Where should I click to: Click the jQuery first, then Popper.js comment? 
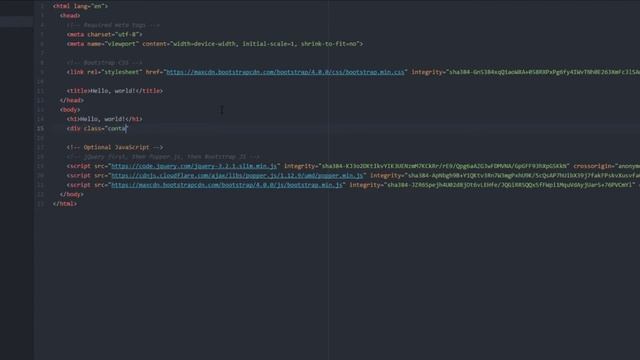pyautogui.click(x=163, y=156)
